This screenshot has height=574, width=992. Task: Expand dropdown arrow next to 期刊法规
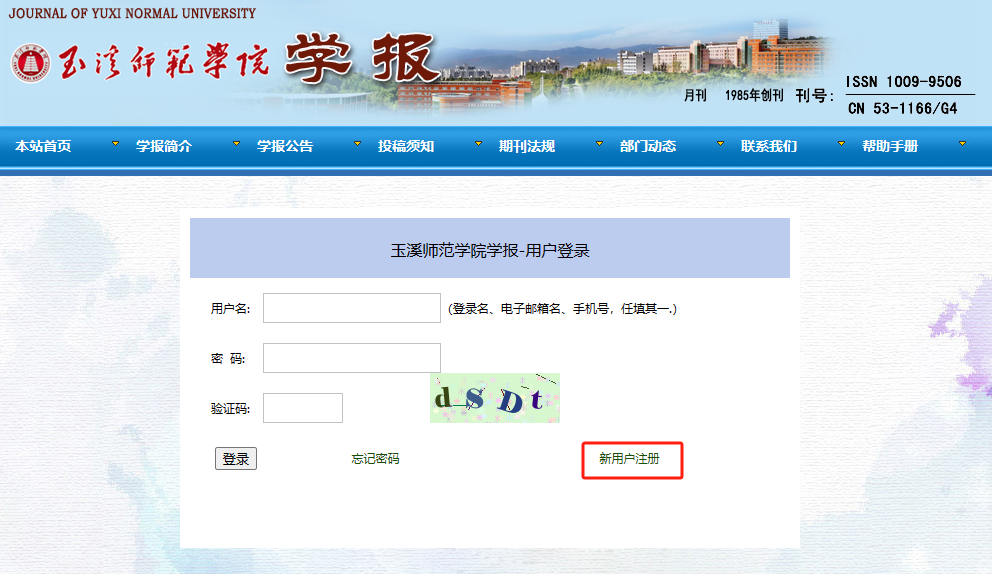point(599,144)
